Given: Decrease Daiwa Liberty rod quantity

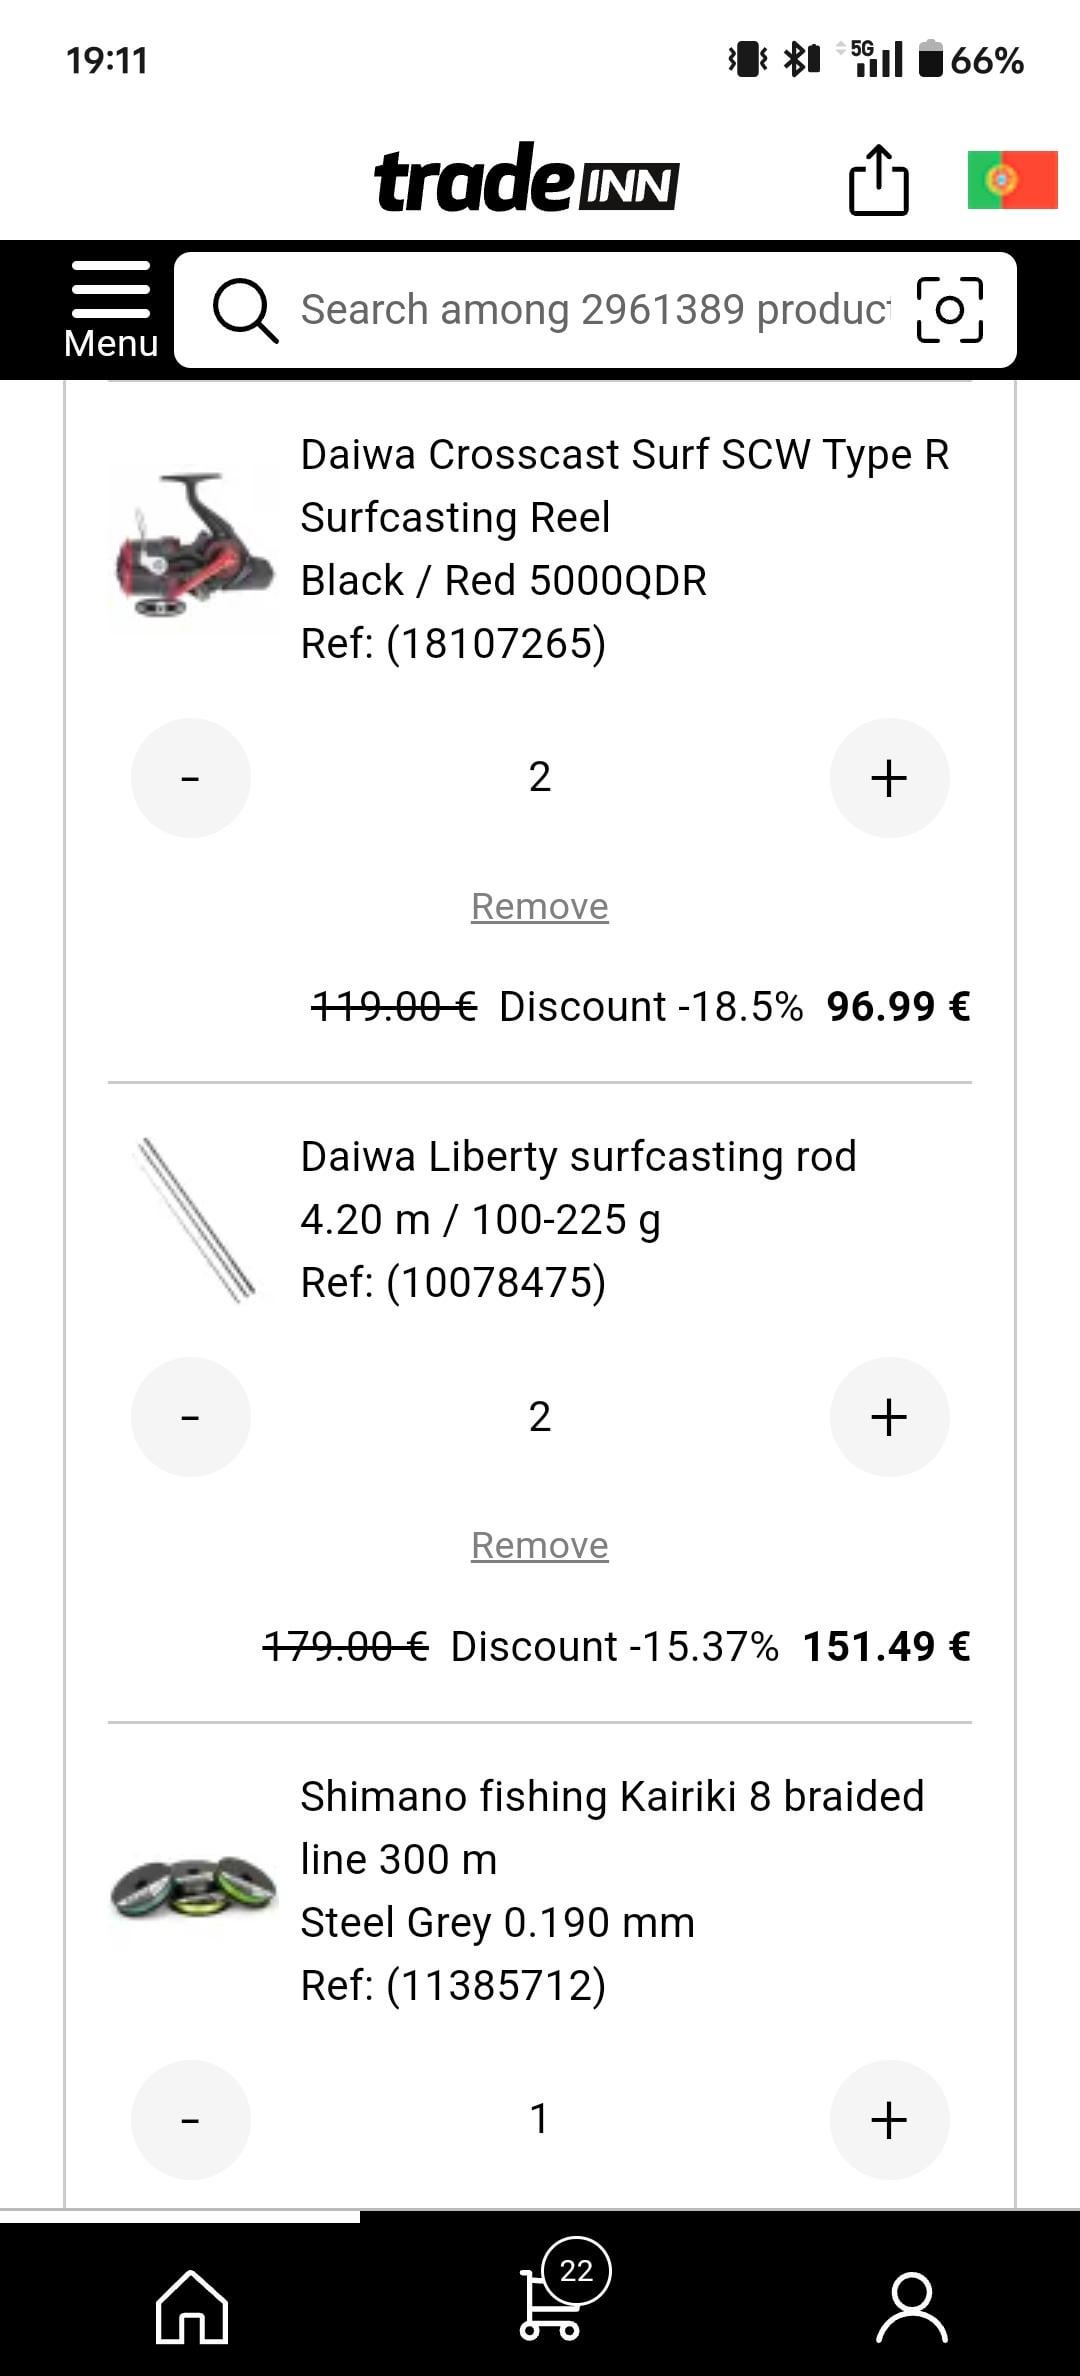Looking at the screenshot, I should pos(191,1417).
